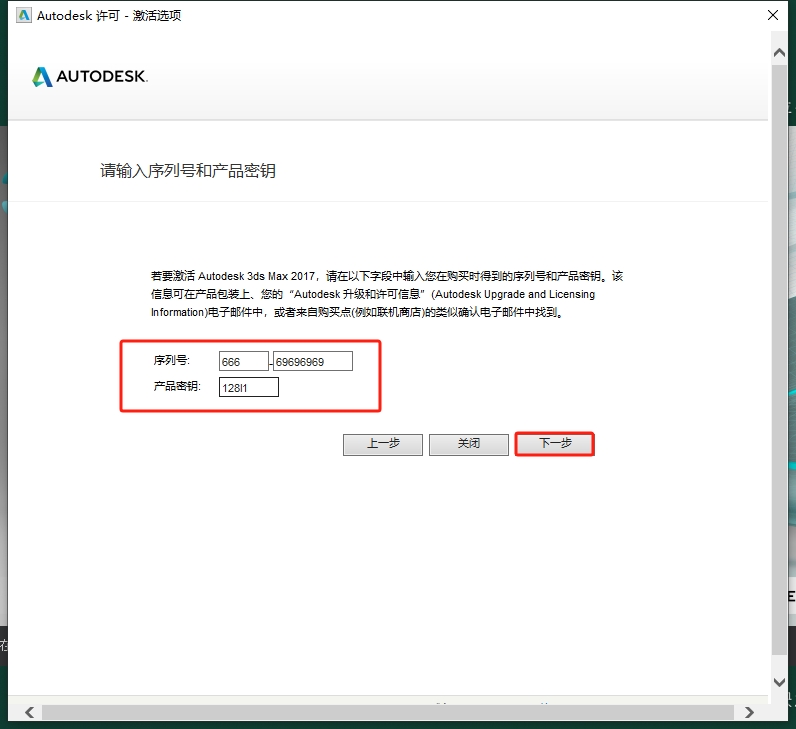Focus the serial number field 69696969
The image size is (796, 729).
tap(313, 361)
